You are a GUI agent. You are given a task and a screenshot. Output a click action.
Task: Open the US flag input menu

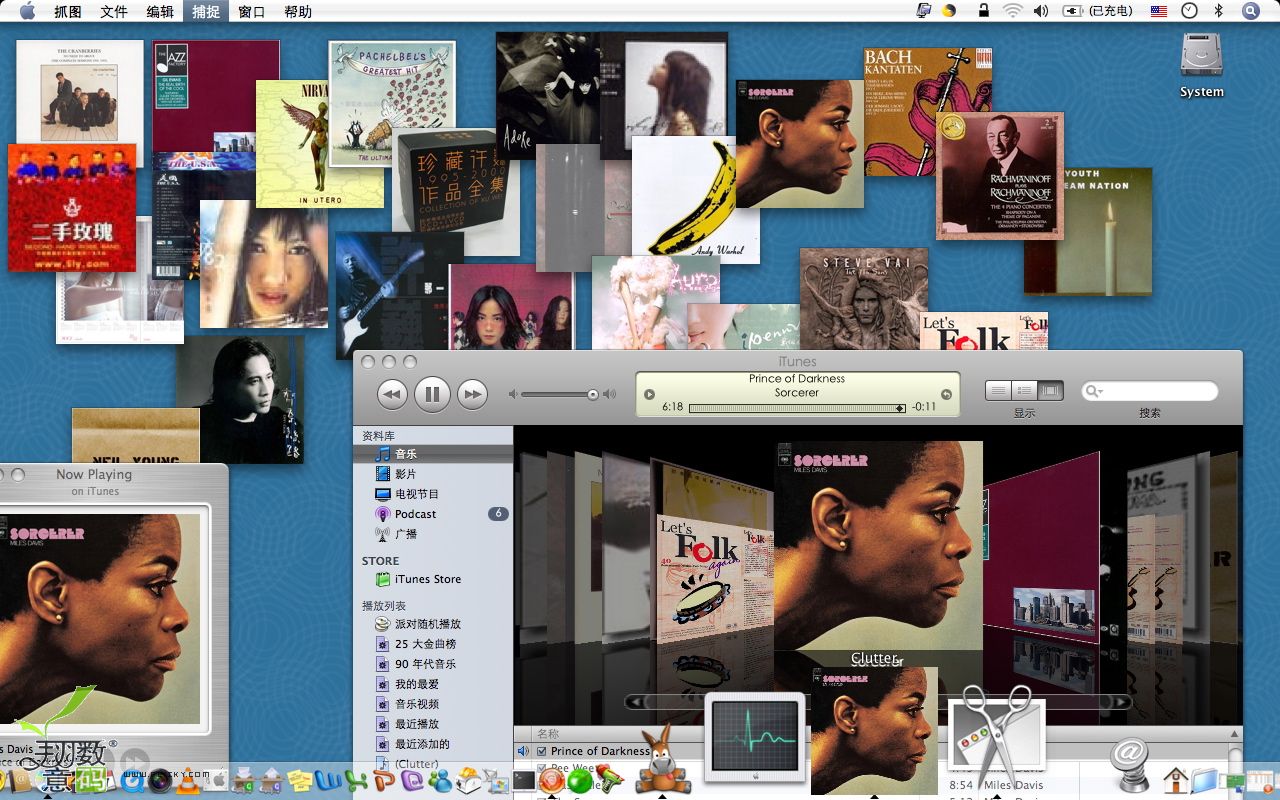pos(1159,11)
